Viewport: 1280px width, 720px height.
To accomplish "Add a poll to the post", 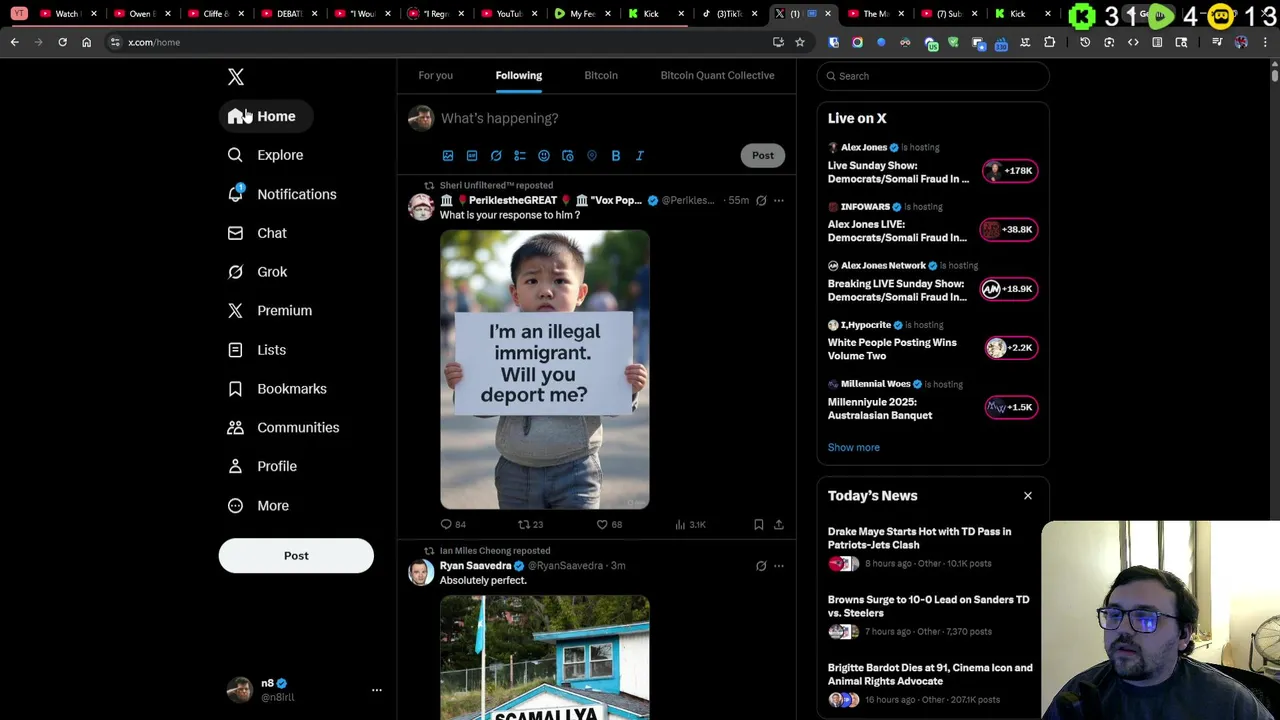I will pyautogui.click(x=520, y=156).
